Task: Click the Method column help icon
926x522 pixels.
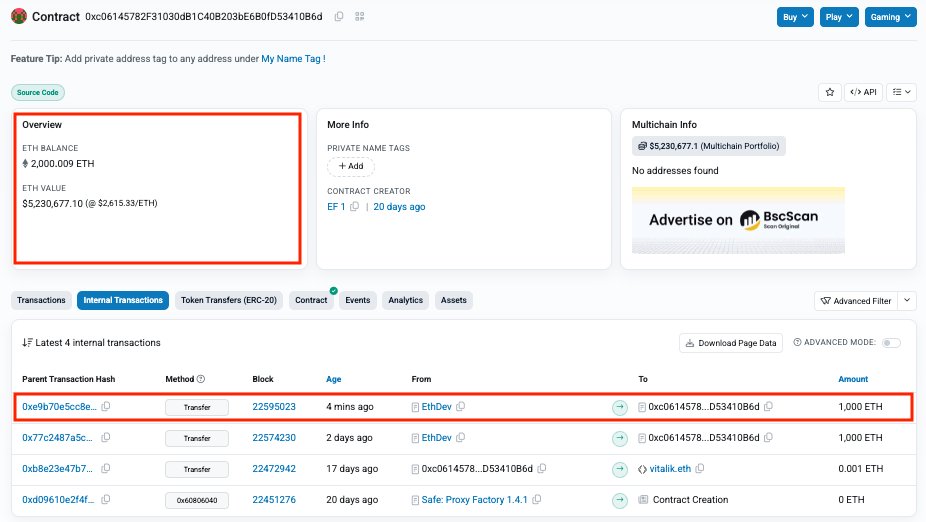Action: coord(201,379)
